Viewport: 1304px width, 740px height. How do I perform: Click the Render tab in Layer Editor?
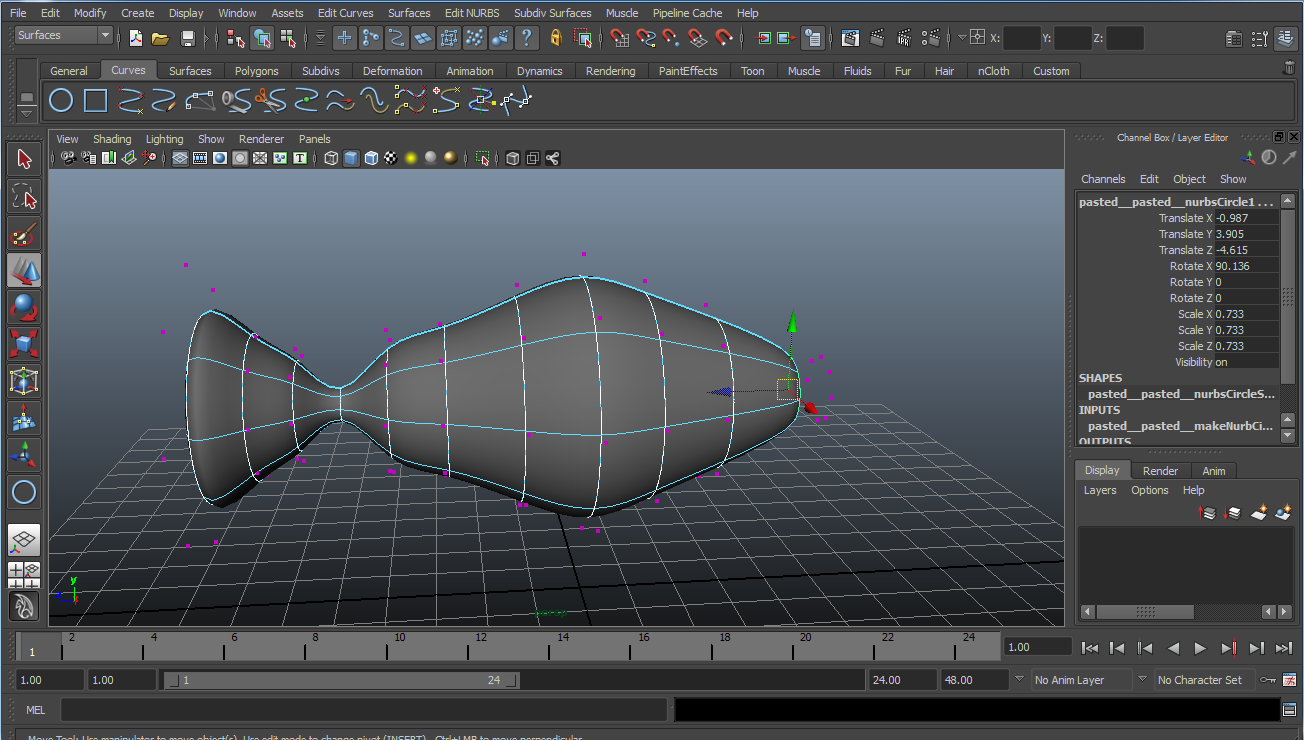coord(1160,470)
